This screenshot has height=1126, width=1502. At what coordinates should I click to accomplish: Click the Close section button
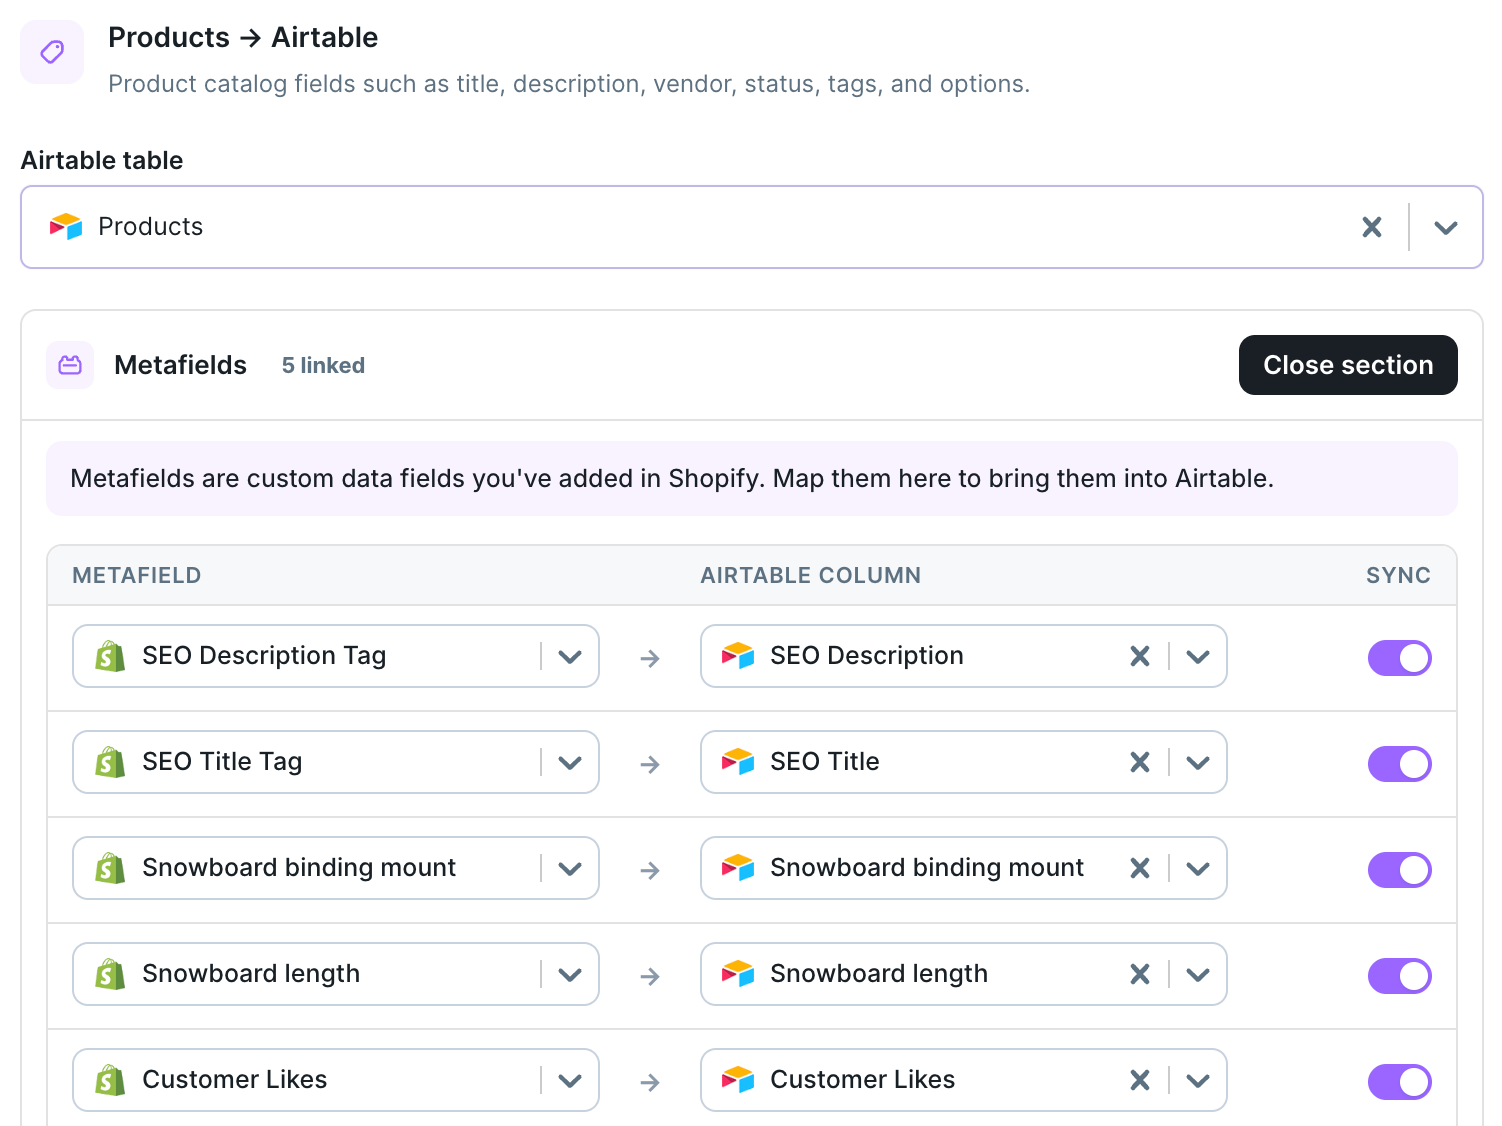tap(1348, 365)
